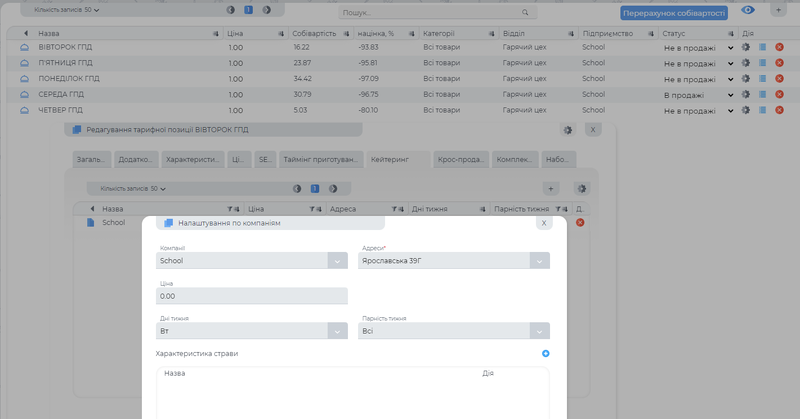Close the Налаштування по компаніям dialog
This screenshot has width=800, height=419.
(543, 223)
